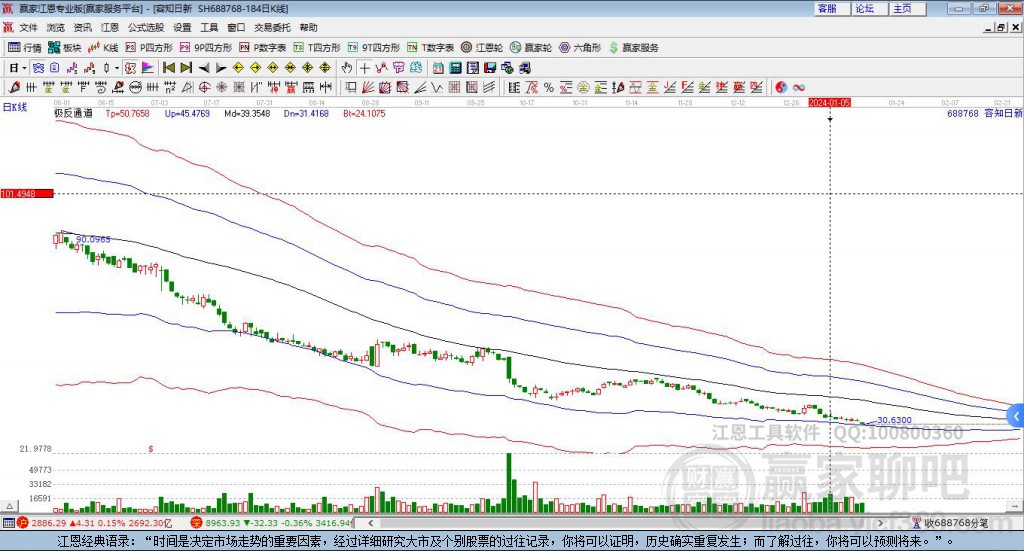The image size is (1024, 551).
Task: Click the blue side-panel expander arrow
Action: coord(1016,415)
